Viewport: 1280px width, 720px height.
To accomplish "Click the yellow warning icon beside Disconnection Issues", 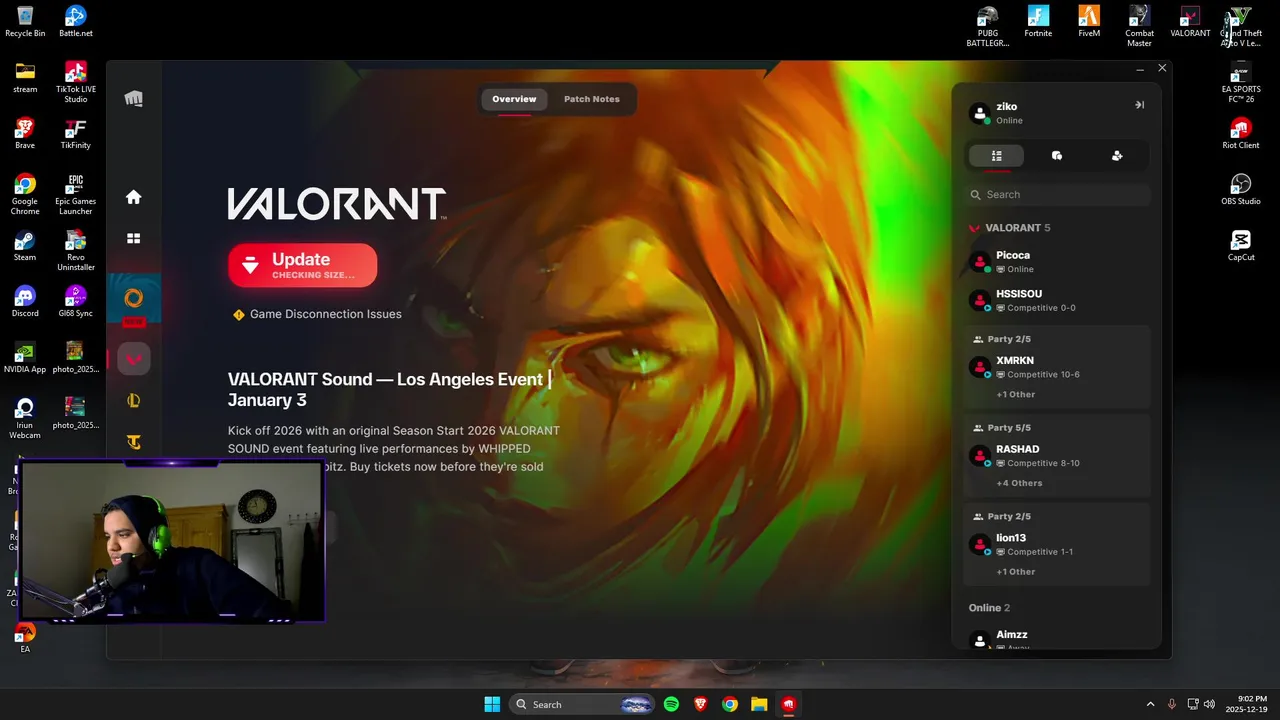I will click(x=238, y=314).
